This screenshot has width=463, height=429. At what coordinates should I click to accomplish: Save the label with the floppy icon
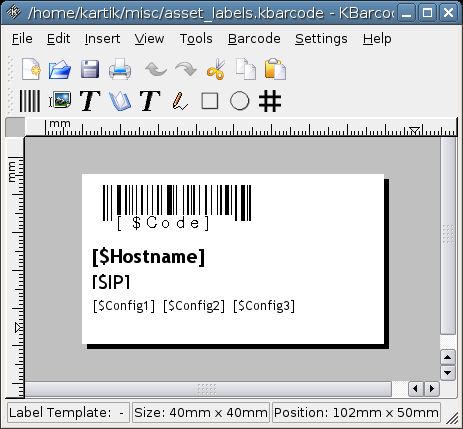[x=90, y=69]
